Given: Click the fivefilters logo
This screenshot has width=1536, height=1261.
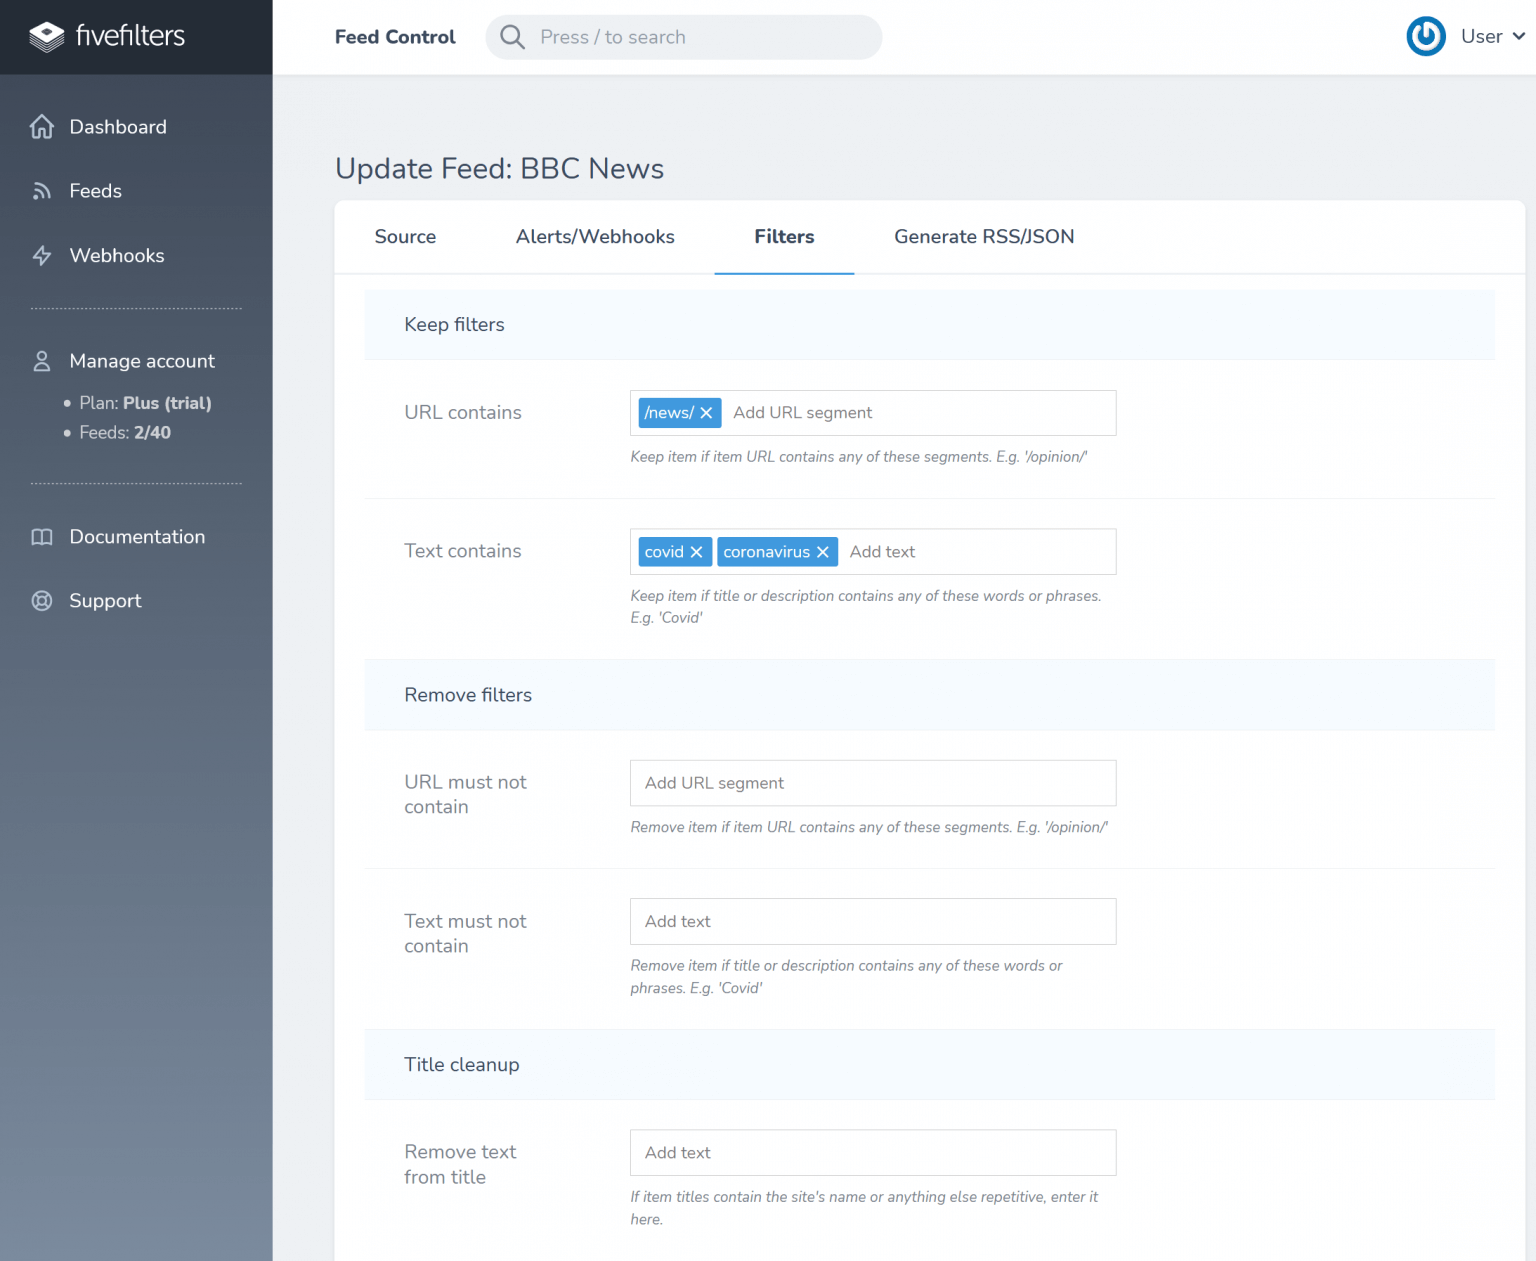Looking at the screenshot, I should click(x=107, y=36).
